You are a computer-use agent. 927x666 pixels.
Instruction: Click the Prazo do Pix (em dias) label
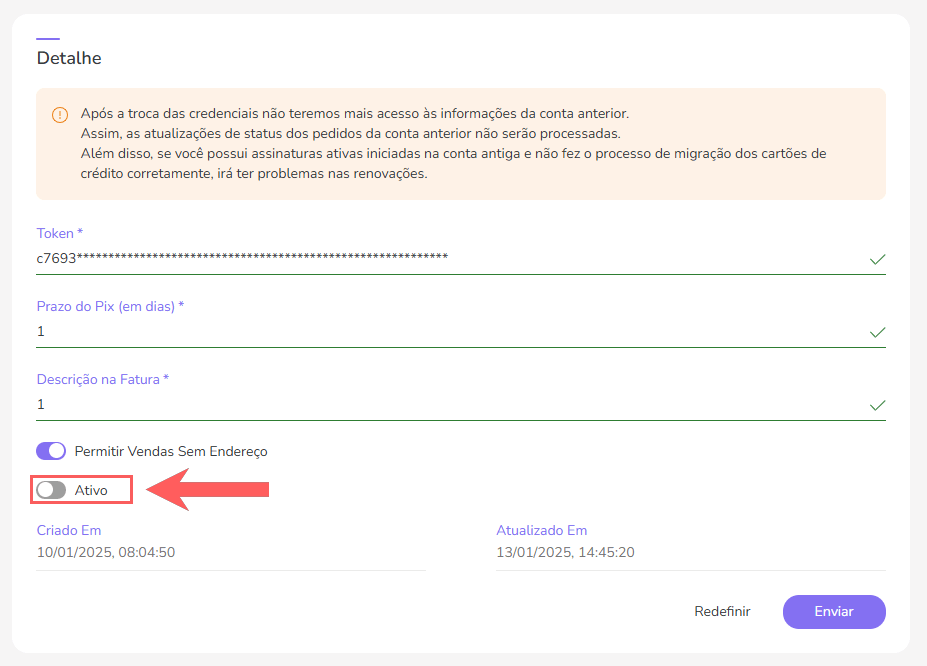pos(111,307)
